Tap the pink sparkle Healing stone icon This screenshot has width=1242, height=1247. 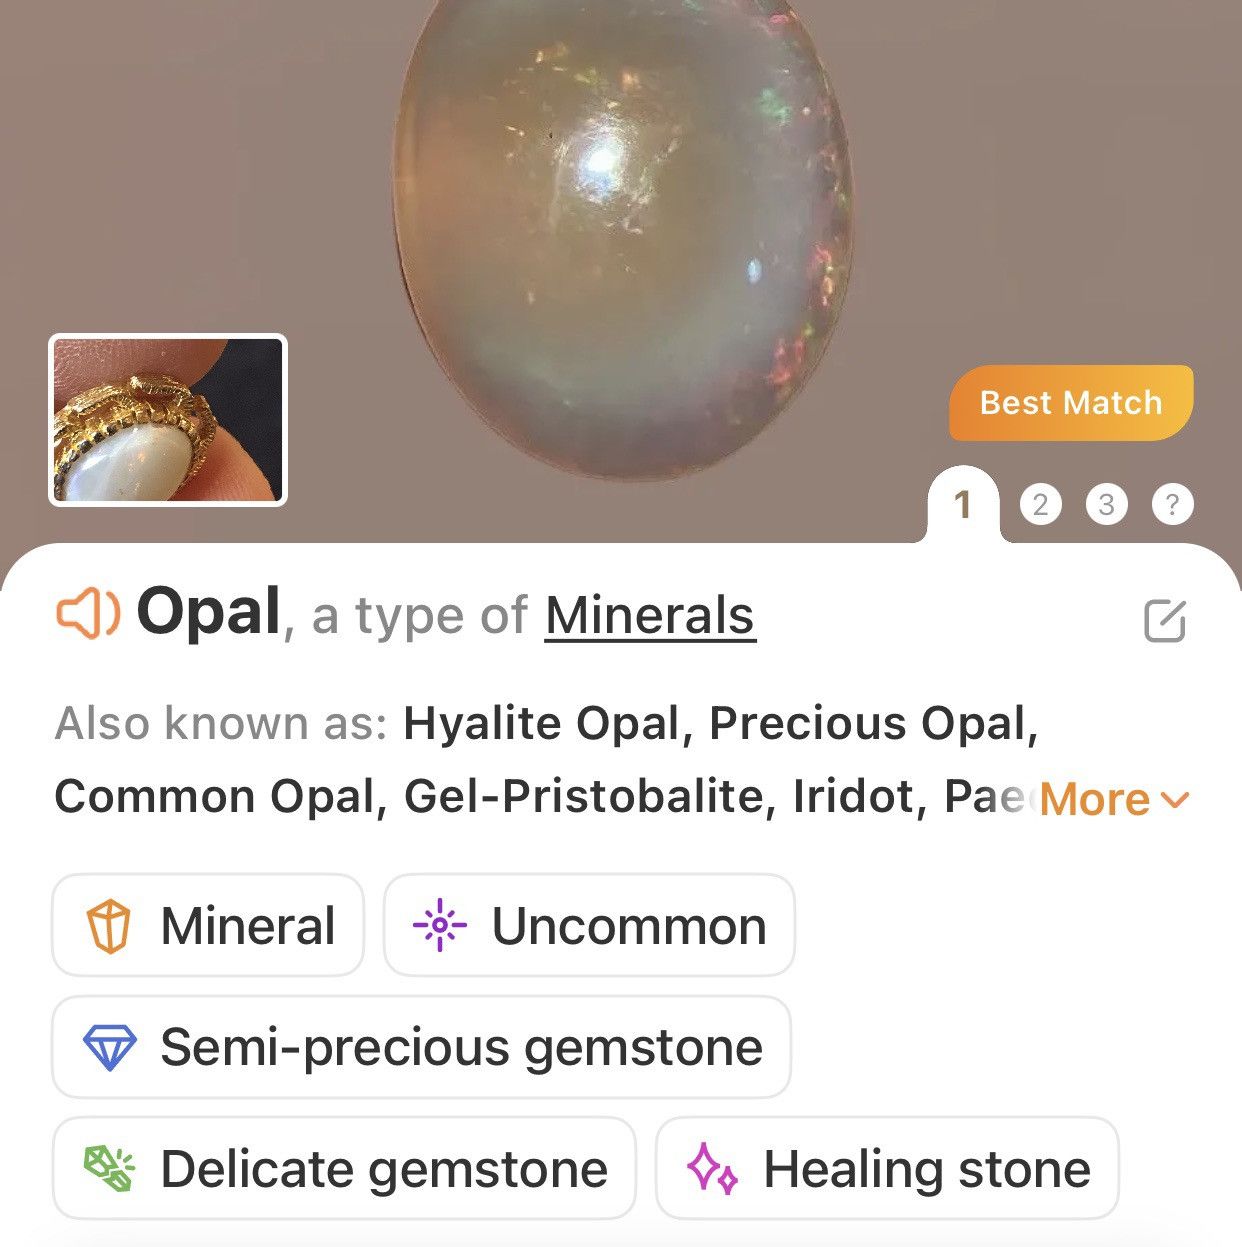tap(712, 1168)
